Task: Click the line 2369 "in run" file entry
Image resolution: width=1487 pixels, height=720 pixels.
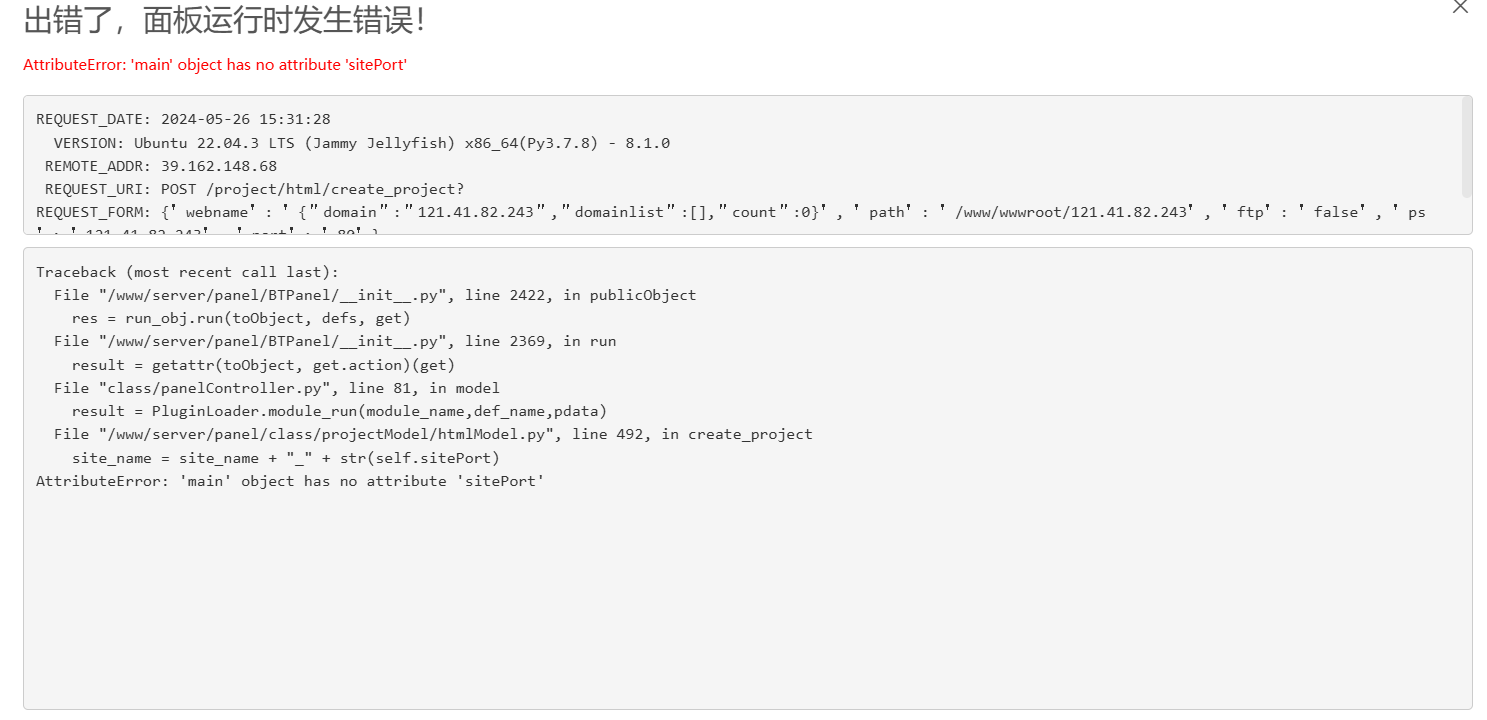Action: [x=335, y=341]
